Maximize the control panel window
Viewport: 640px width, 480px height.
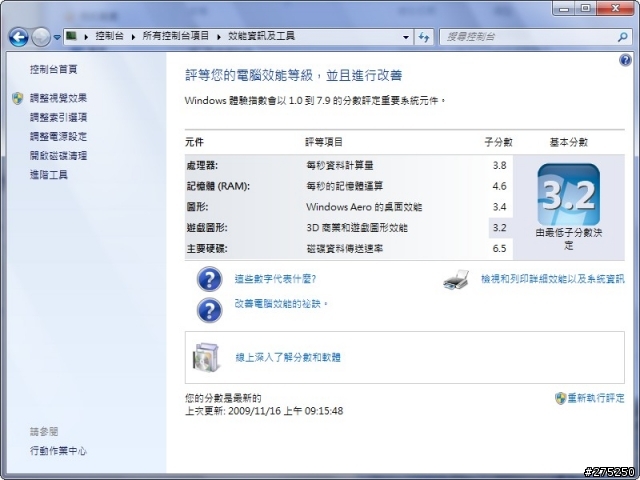tap(585, 8)
